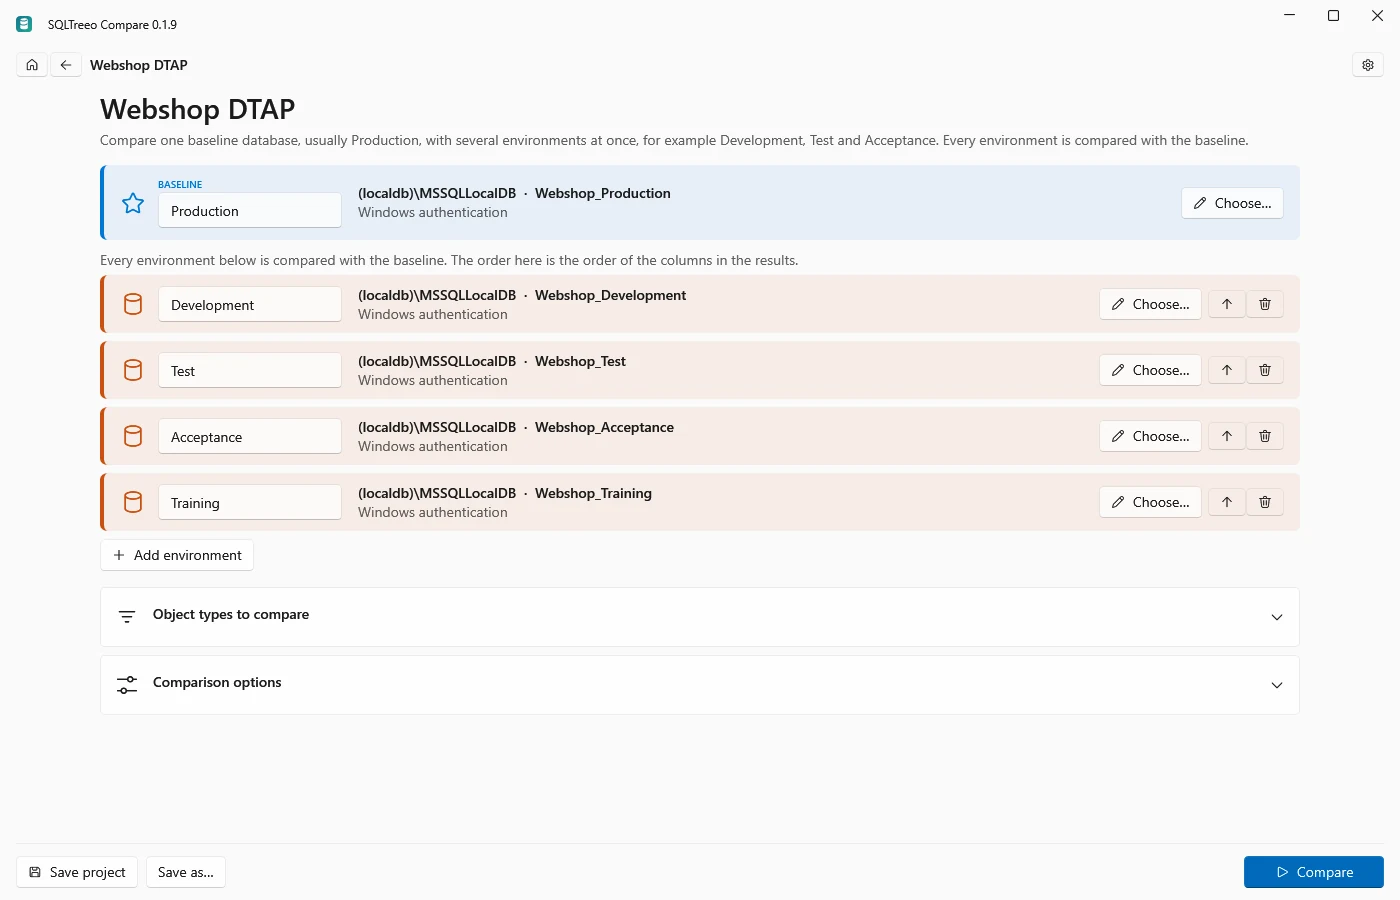Edit the Test name field
The image size is (1400, 900).
click(250, 370)
